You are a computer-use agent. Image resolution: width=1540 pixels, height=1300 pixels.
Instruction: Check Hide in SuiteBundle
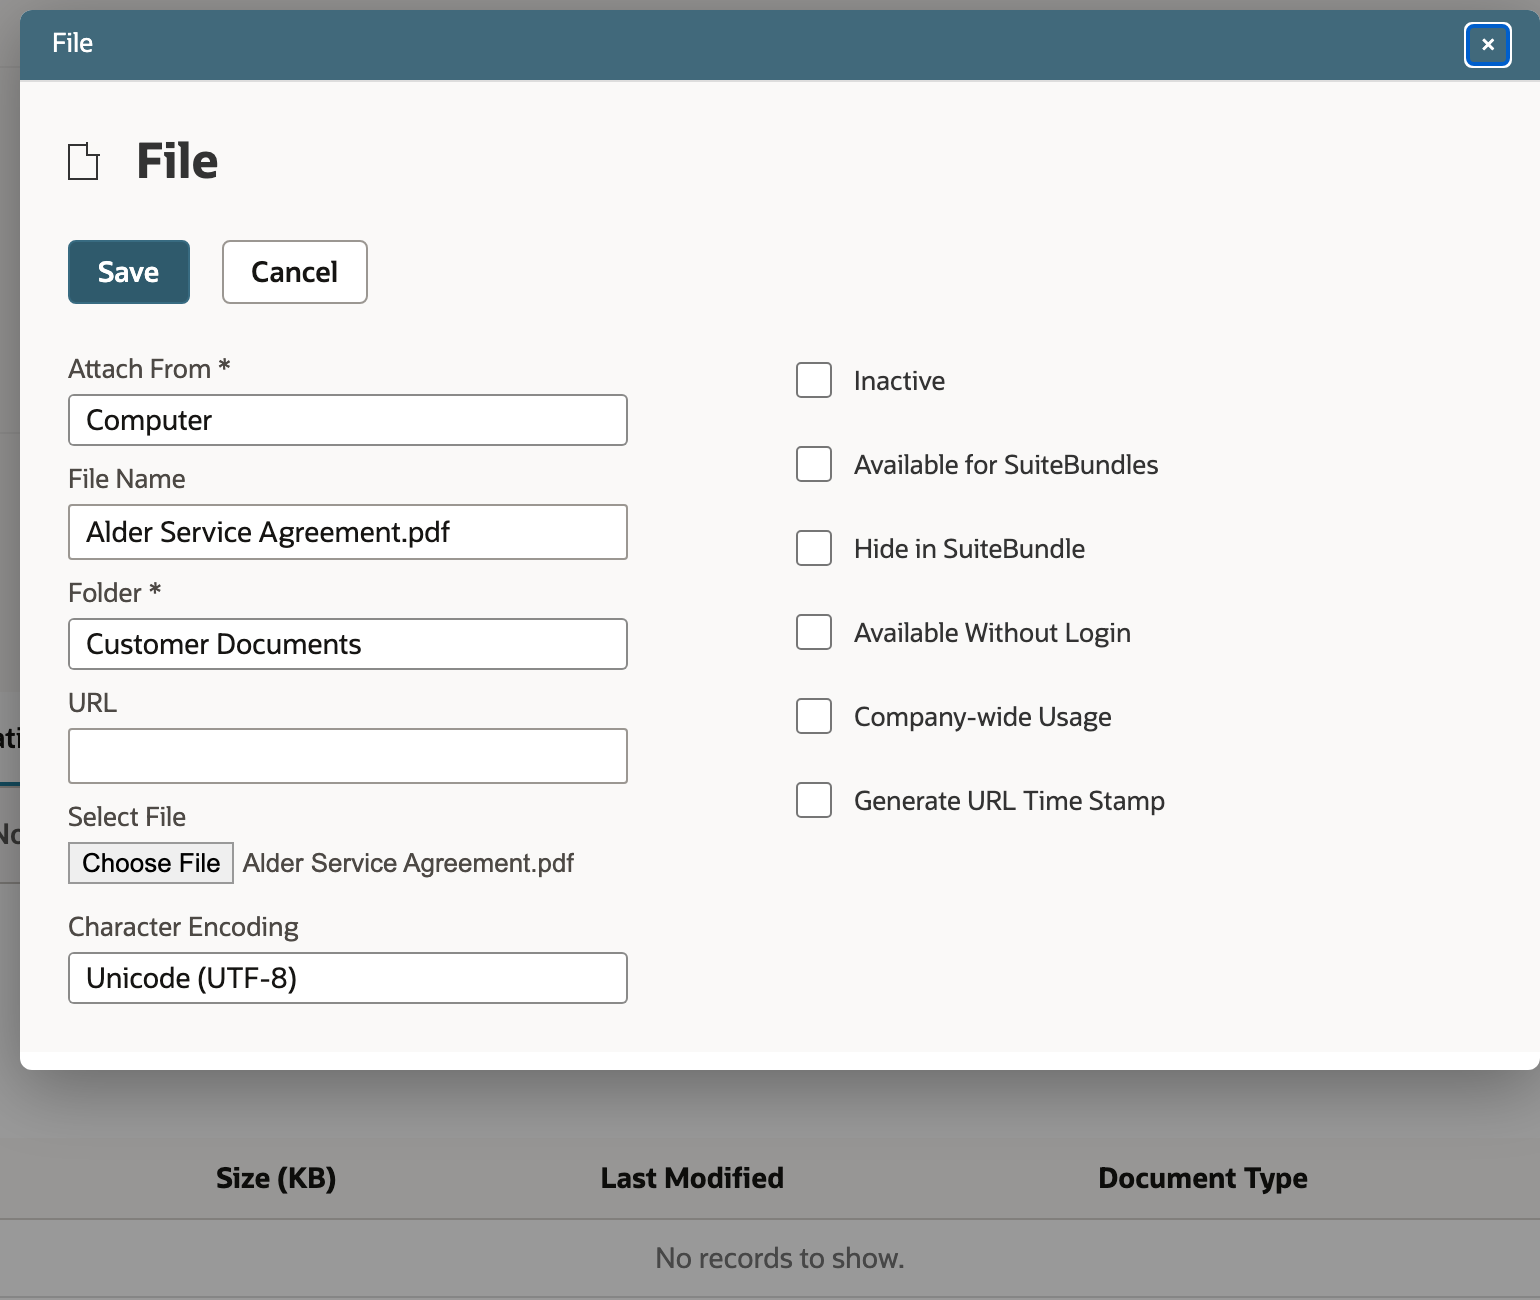tap(814, 548)
